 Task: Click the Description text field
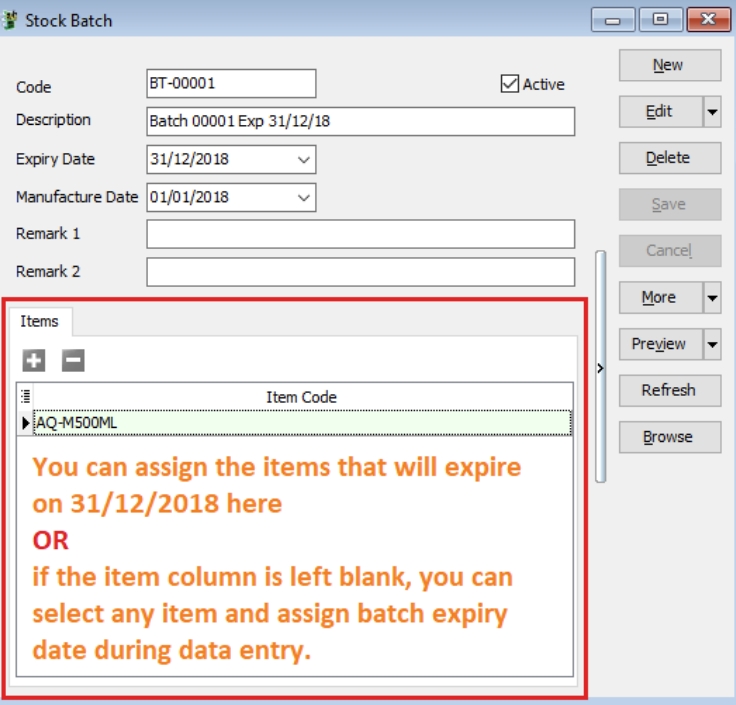[x=360, y=121]
